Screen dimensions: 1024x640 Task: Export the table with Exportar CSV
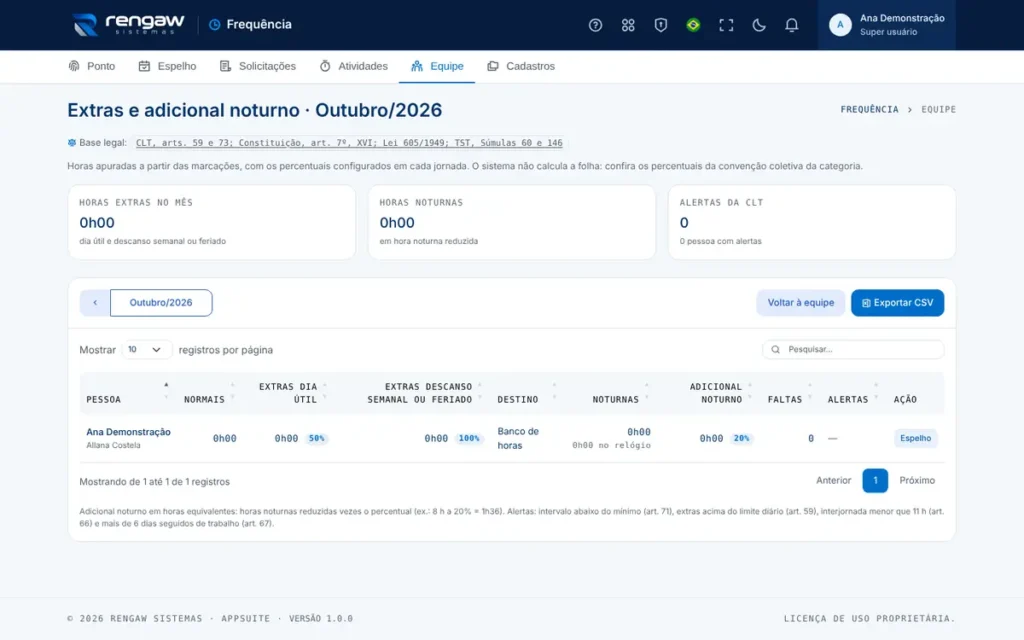pos(897,303)
